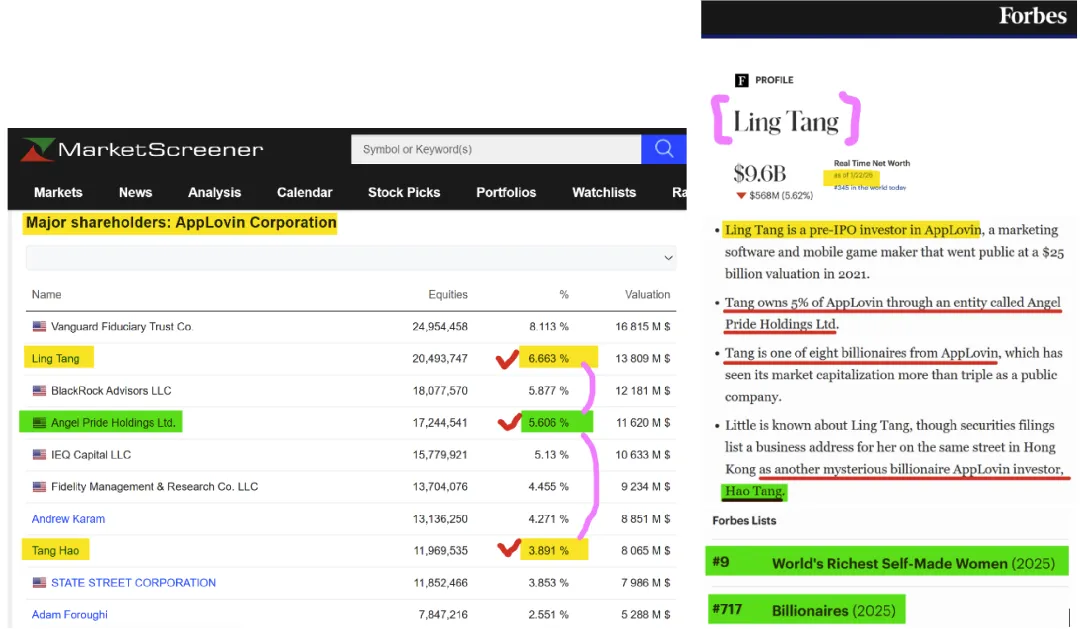
Task: Click the Ling Tang profile name heading
Action: click(x=785, y=121)
